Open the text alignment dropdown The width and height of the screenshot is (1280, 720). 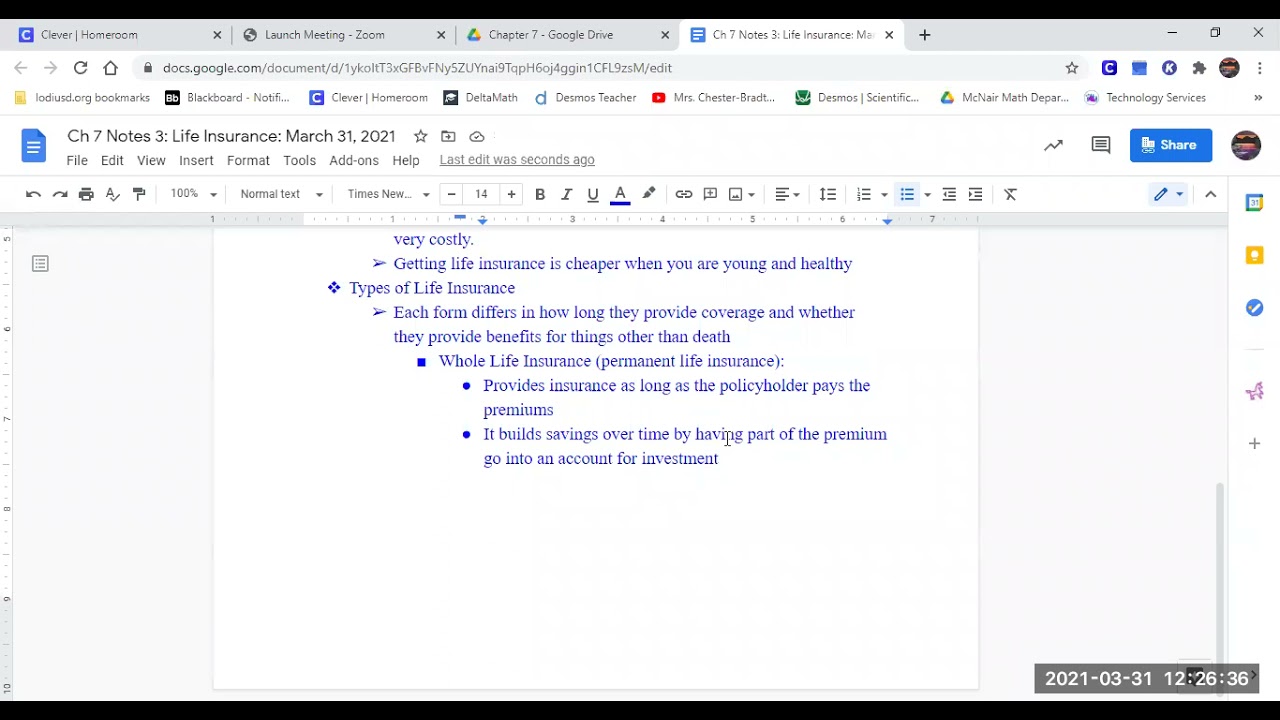tap(787, 194)
